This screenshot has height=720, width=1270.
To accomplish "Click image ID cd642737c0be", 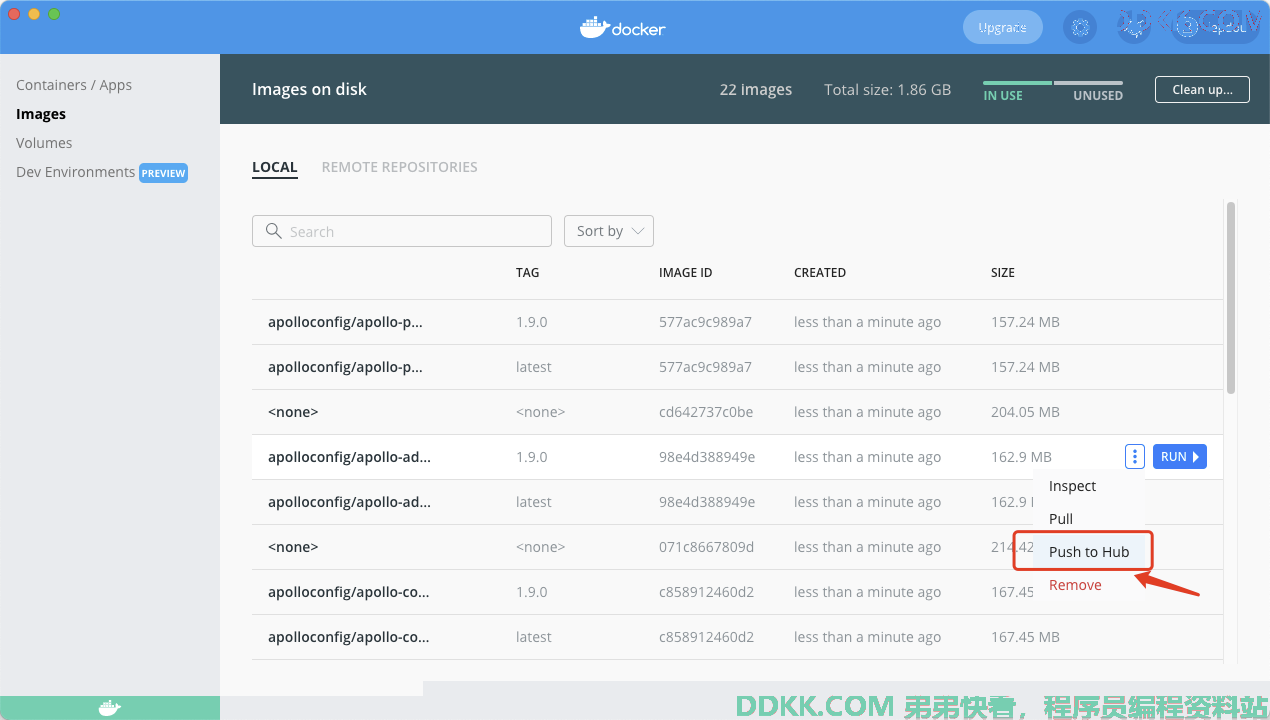I will [706, 412].
